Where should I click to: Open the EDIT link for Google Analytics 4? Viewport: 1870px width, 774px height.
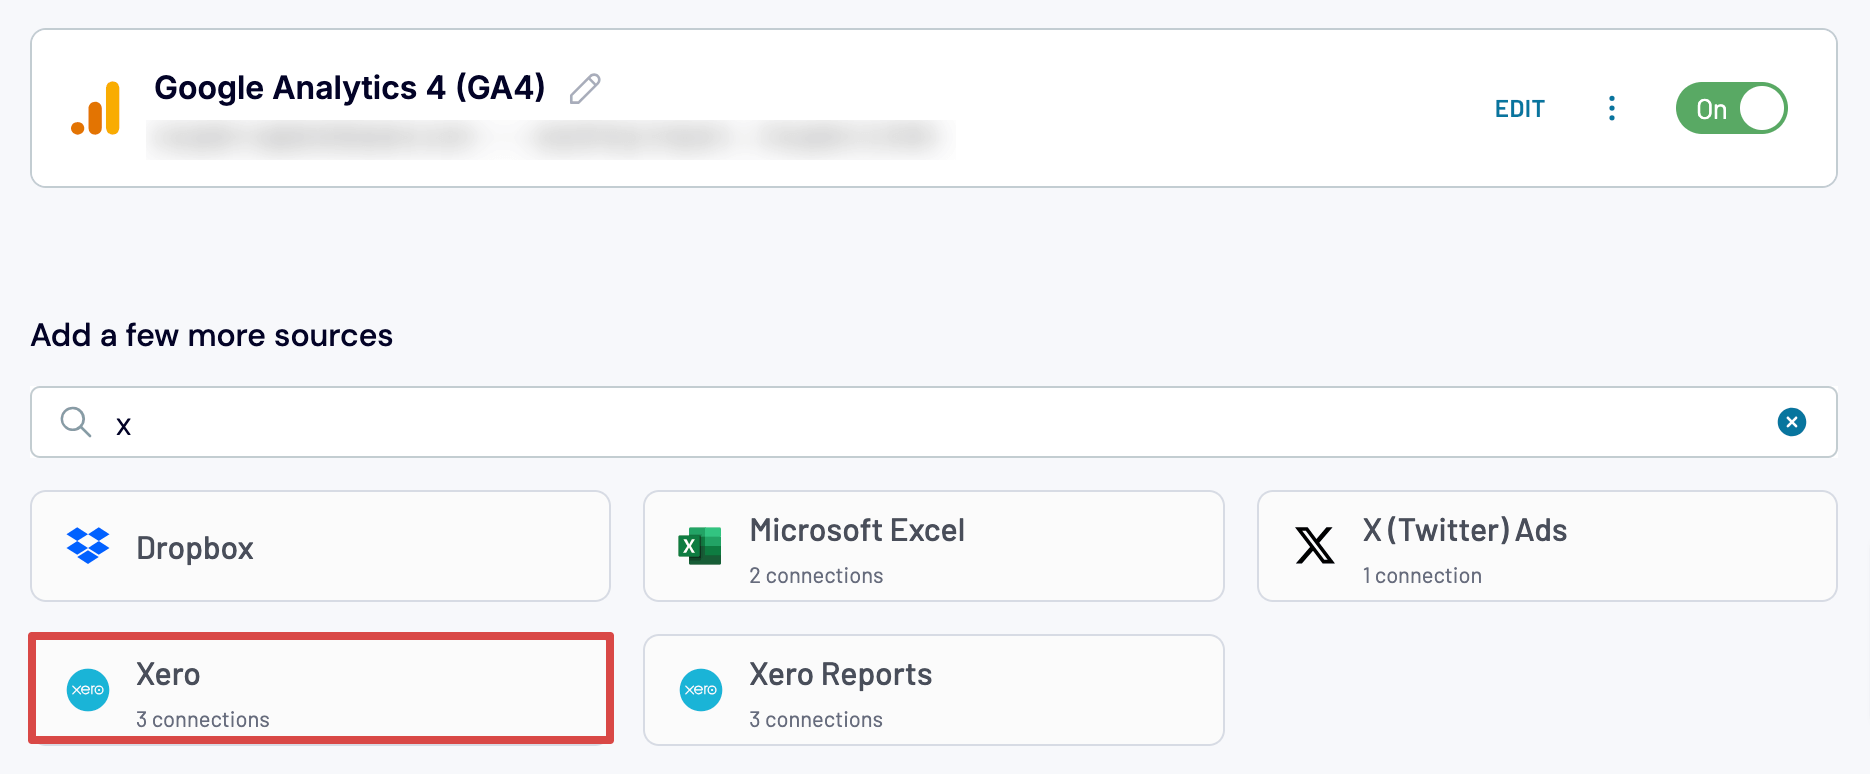click(x=1519, y=109)
